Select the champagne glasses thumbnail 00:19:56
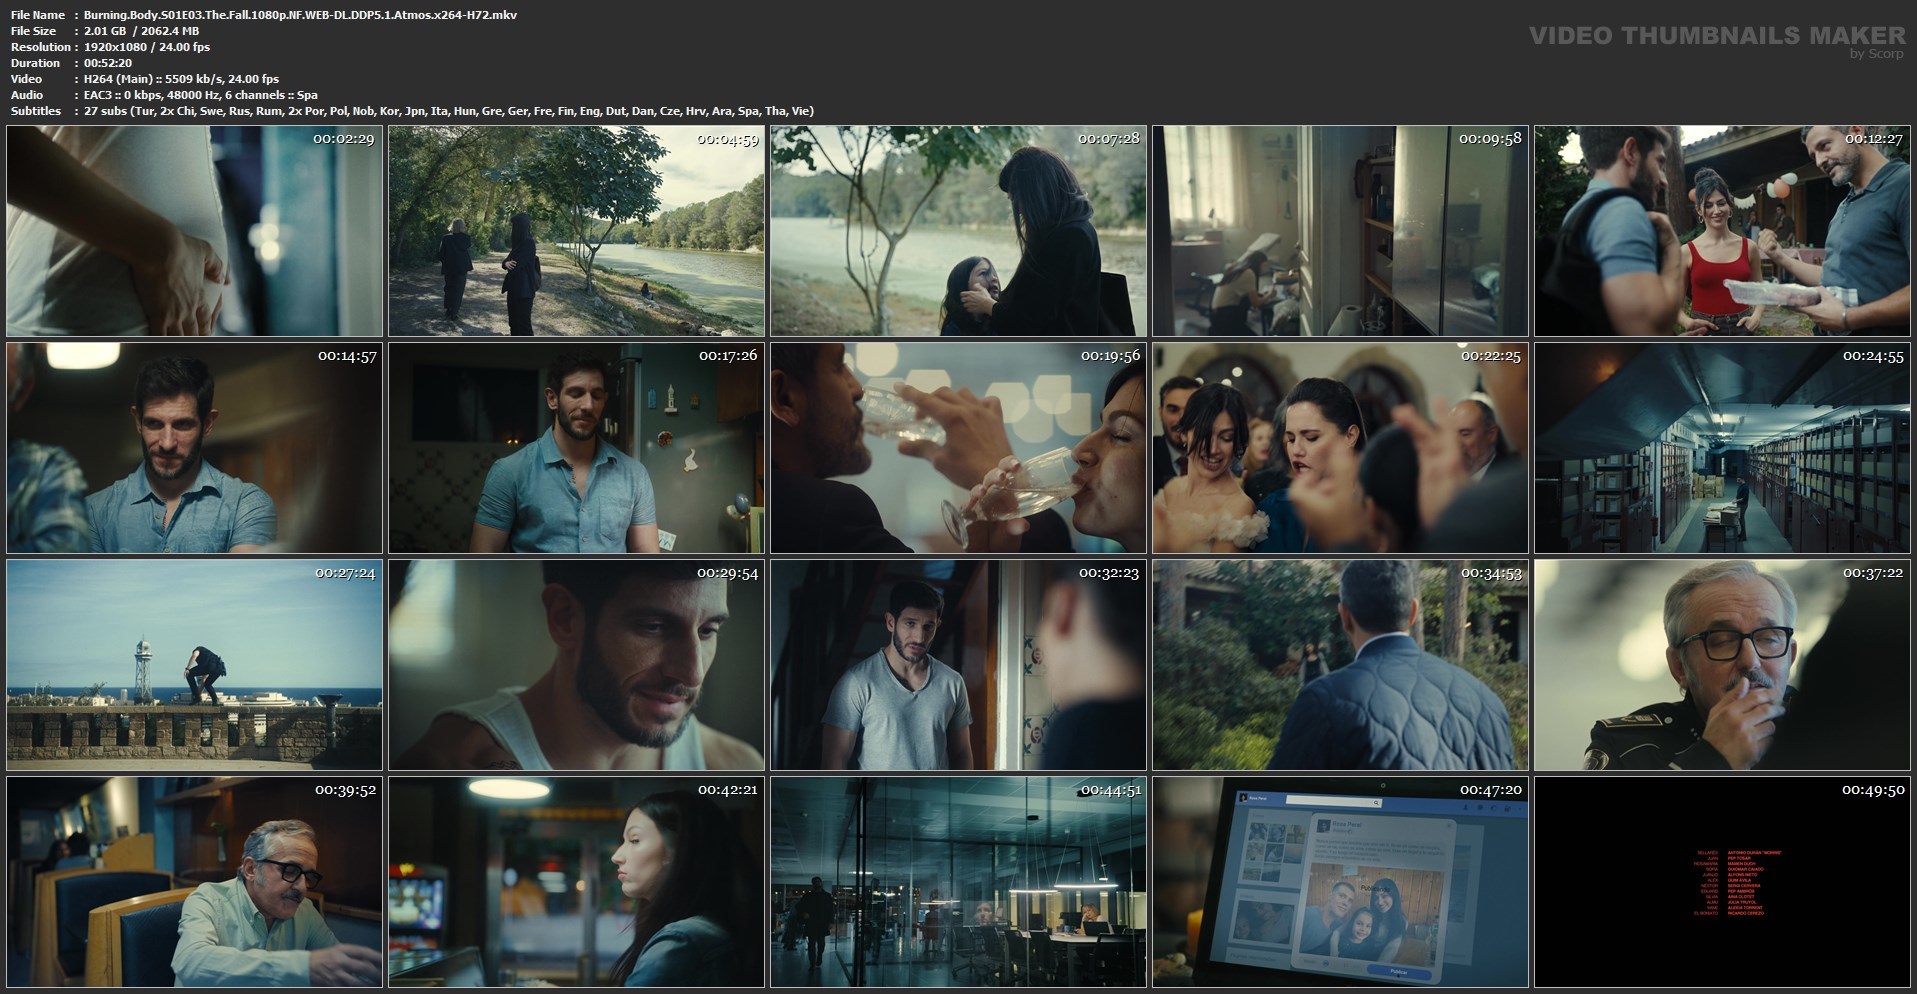This screenshot has height=994, width=1917. pyautogui.click(x=958, y=448)
